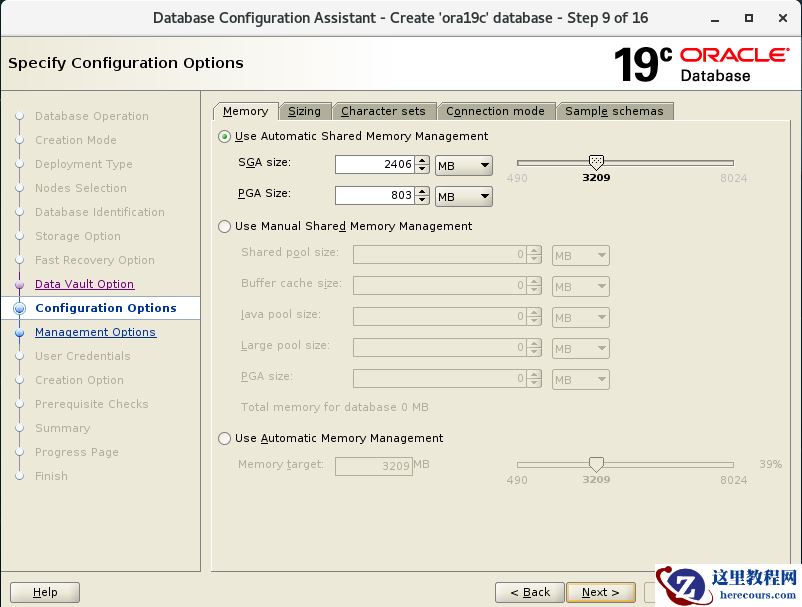Minimize the Database Configuration Assistant window
802x607 pixels.
coord(715,19)
